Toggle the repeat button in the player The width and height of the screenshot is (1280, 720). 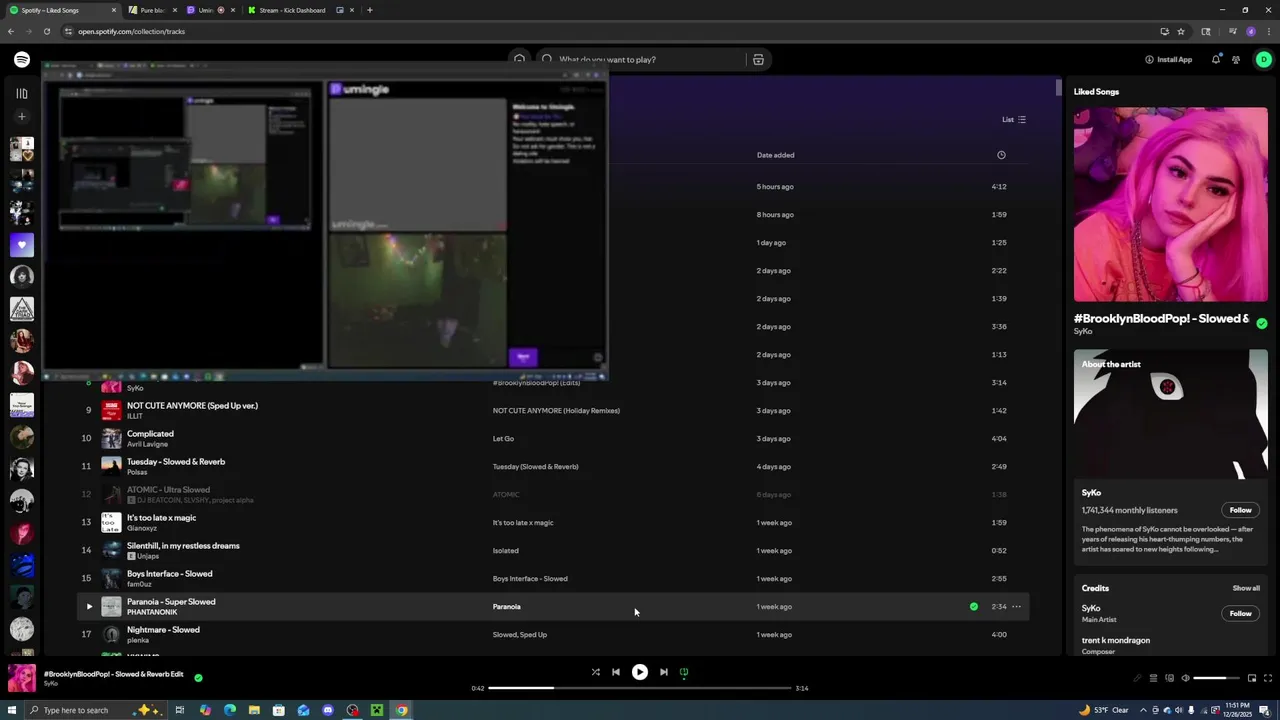[684, 672]
